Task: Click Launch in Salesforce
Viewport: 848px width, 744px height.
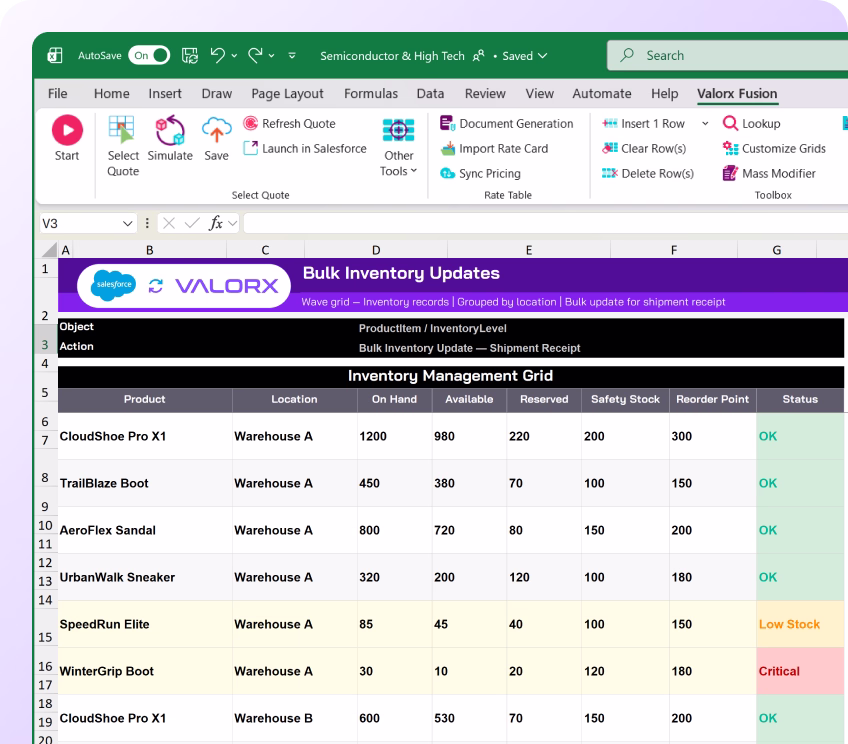Action: pyautogui.click(x=305, y=148)
